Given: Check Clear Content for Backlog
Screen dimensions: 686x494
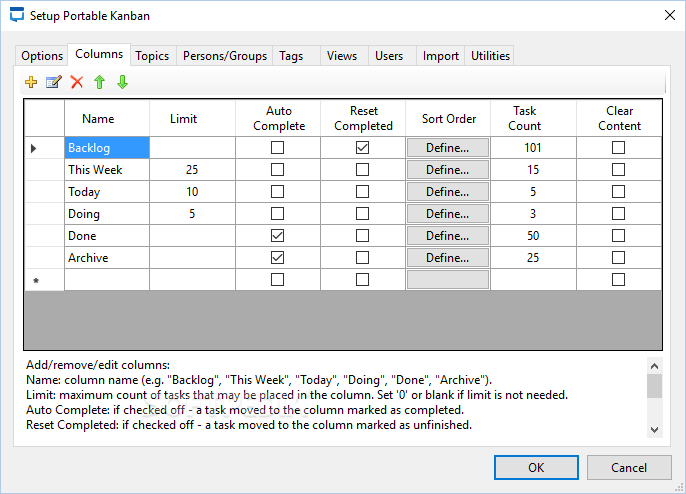Looking at the screenshot, I should pos(618,147).
